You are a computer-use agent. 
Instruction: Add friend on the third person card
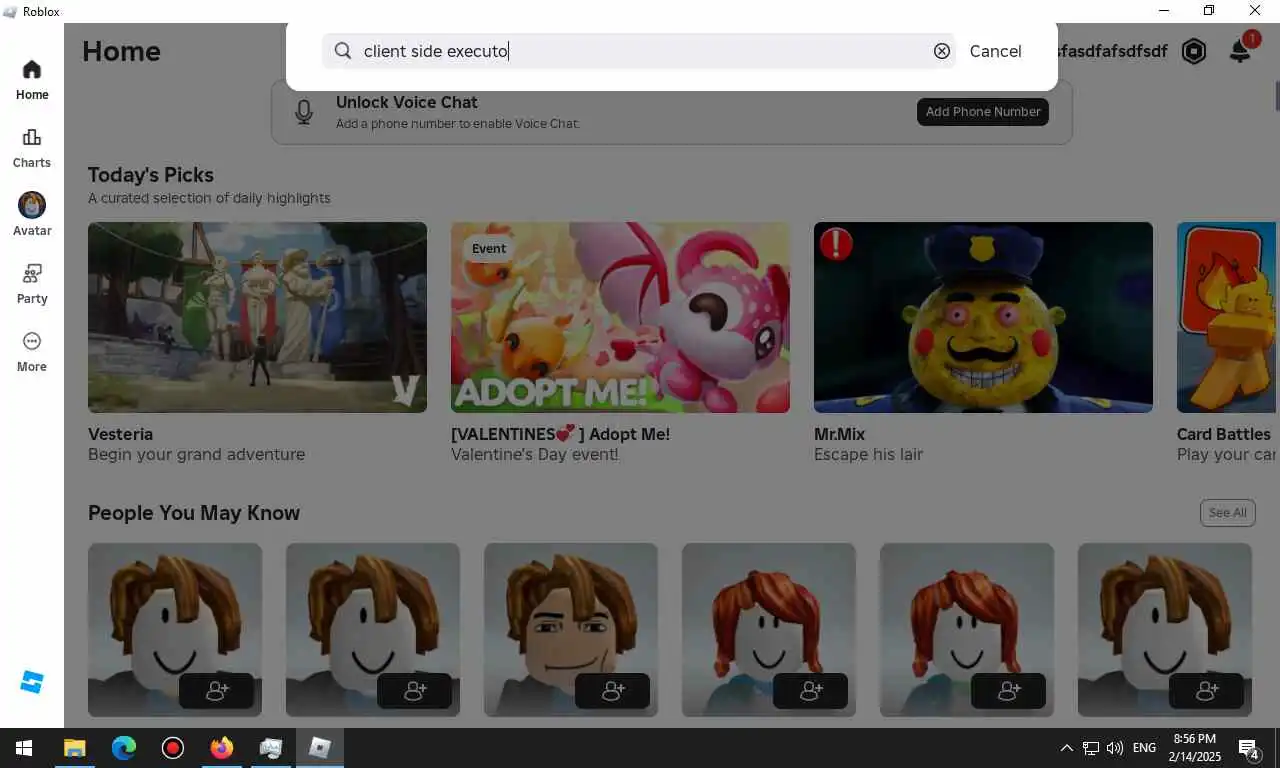tap(612, 691)
